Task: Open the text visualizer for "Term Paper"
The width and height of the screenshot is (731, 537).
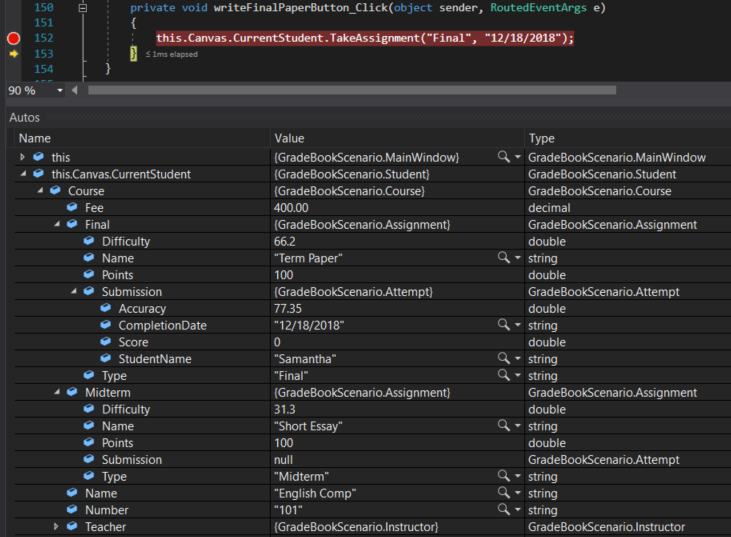Action: 503,257
